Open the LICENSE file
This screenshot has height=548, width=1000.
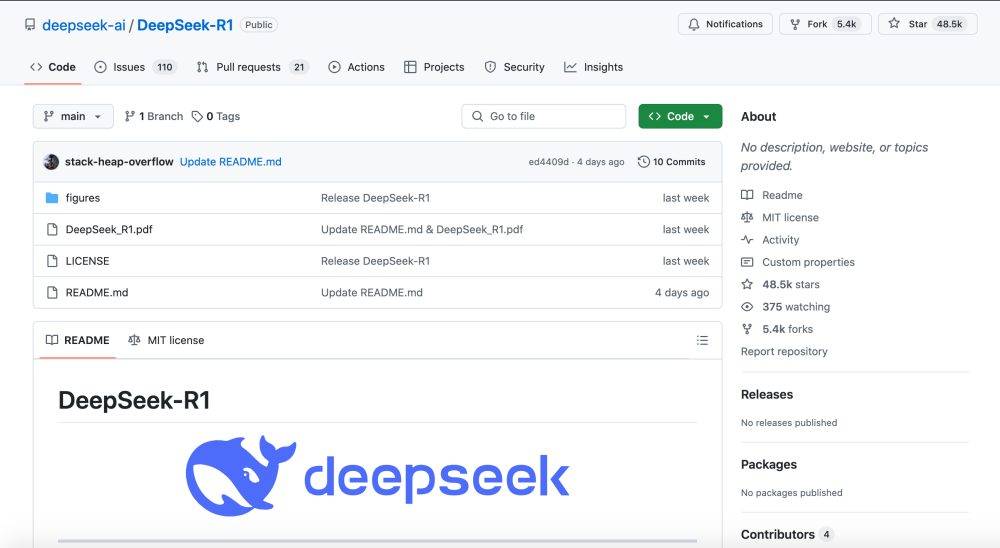87,261
